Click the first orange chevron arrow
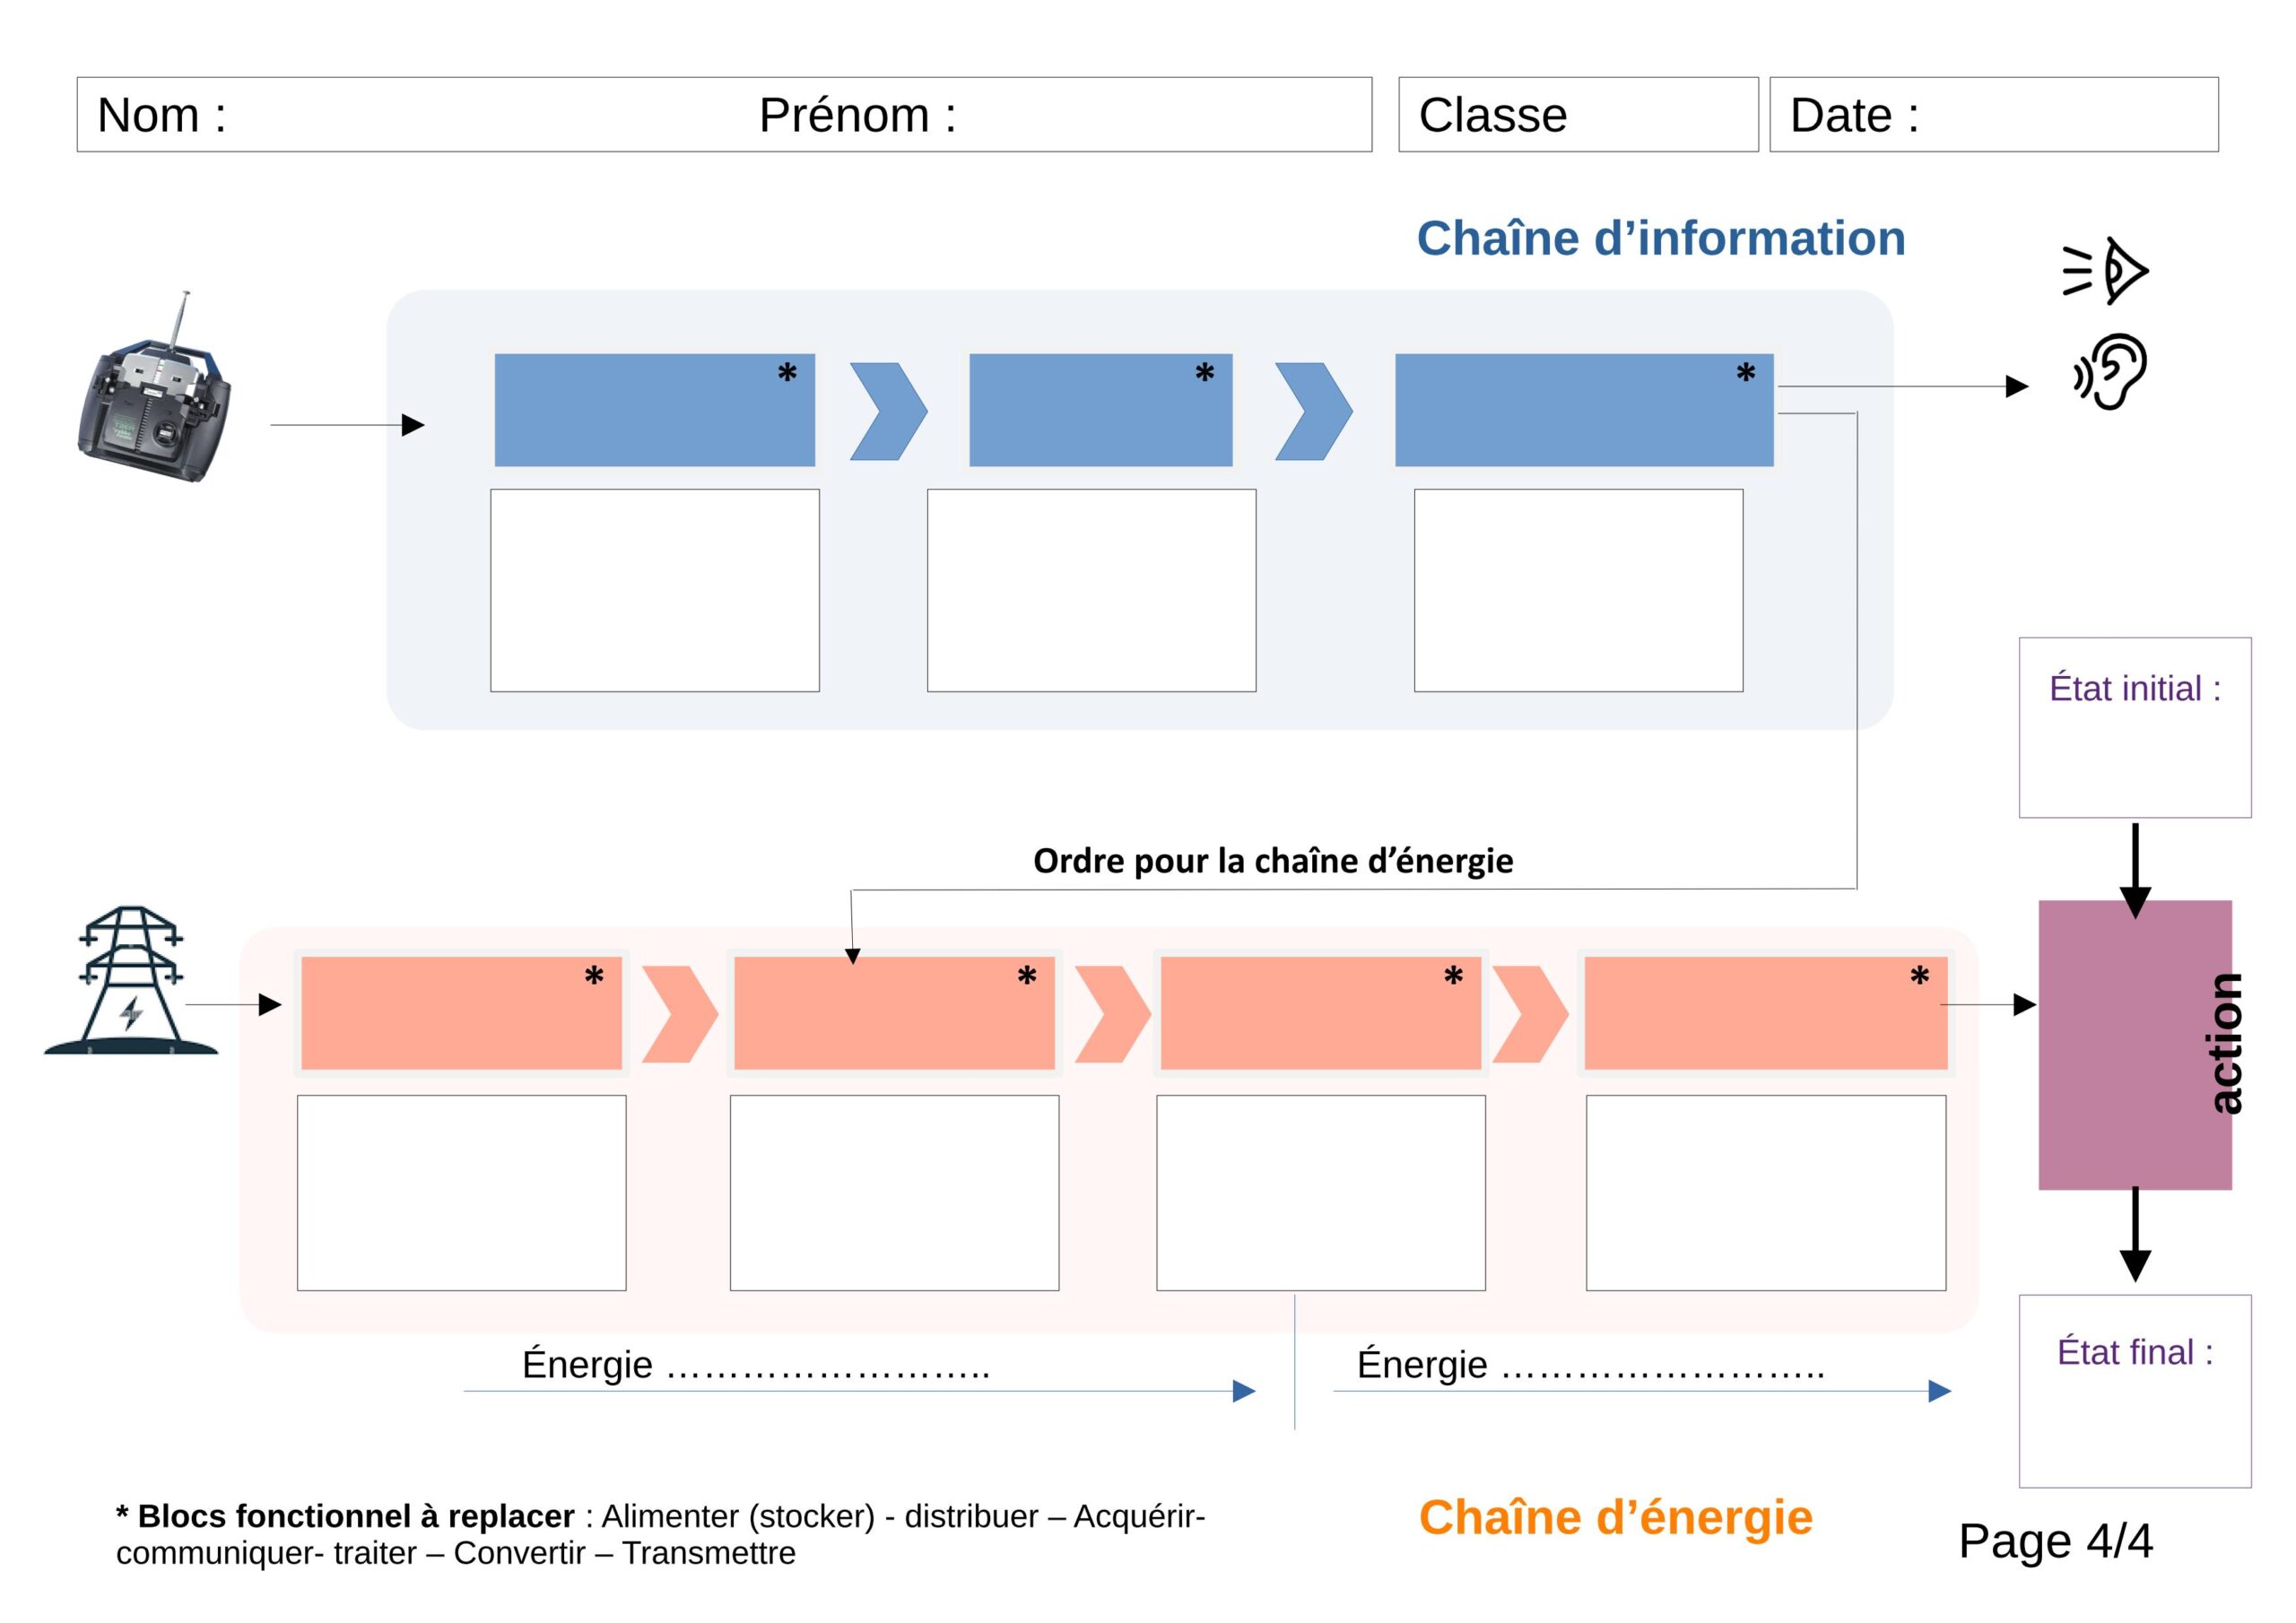Viewport: 2296px width, 1623px height. 679,1014
